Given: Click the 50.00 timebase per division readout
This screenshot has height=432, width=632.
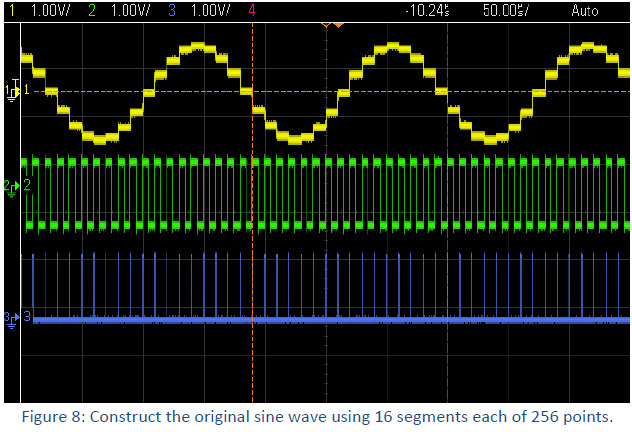Looking at the screenshot, I should 506,10.
